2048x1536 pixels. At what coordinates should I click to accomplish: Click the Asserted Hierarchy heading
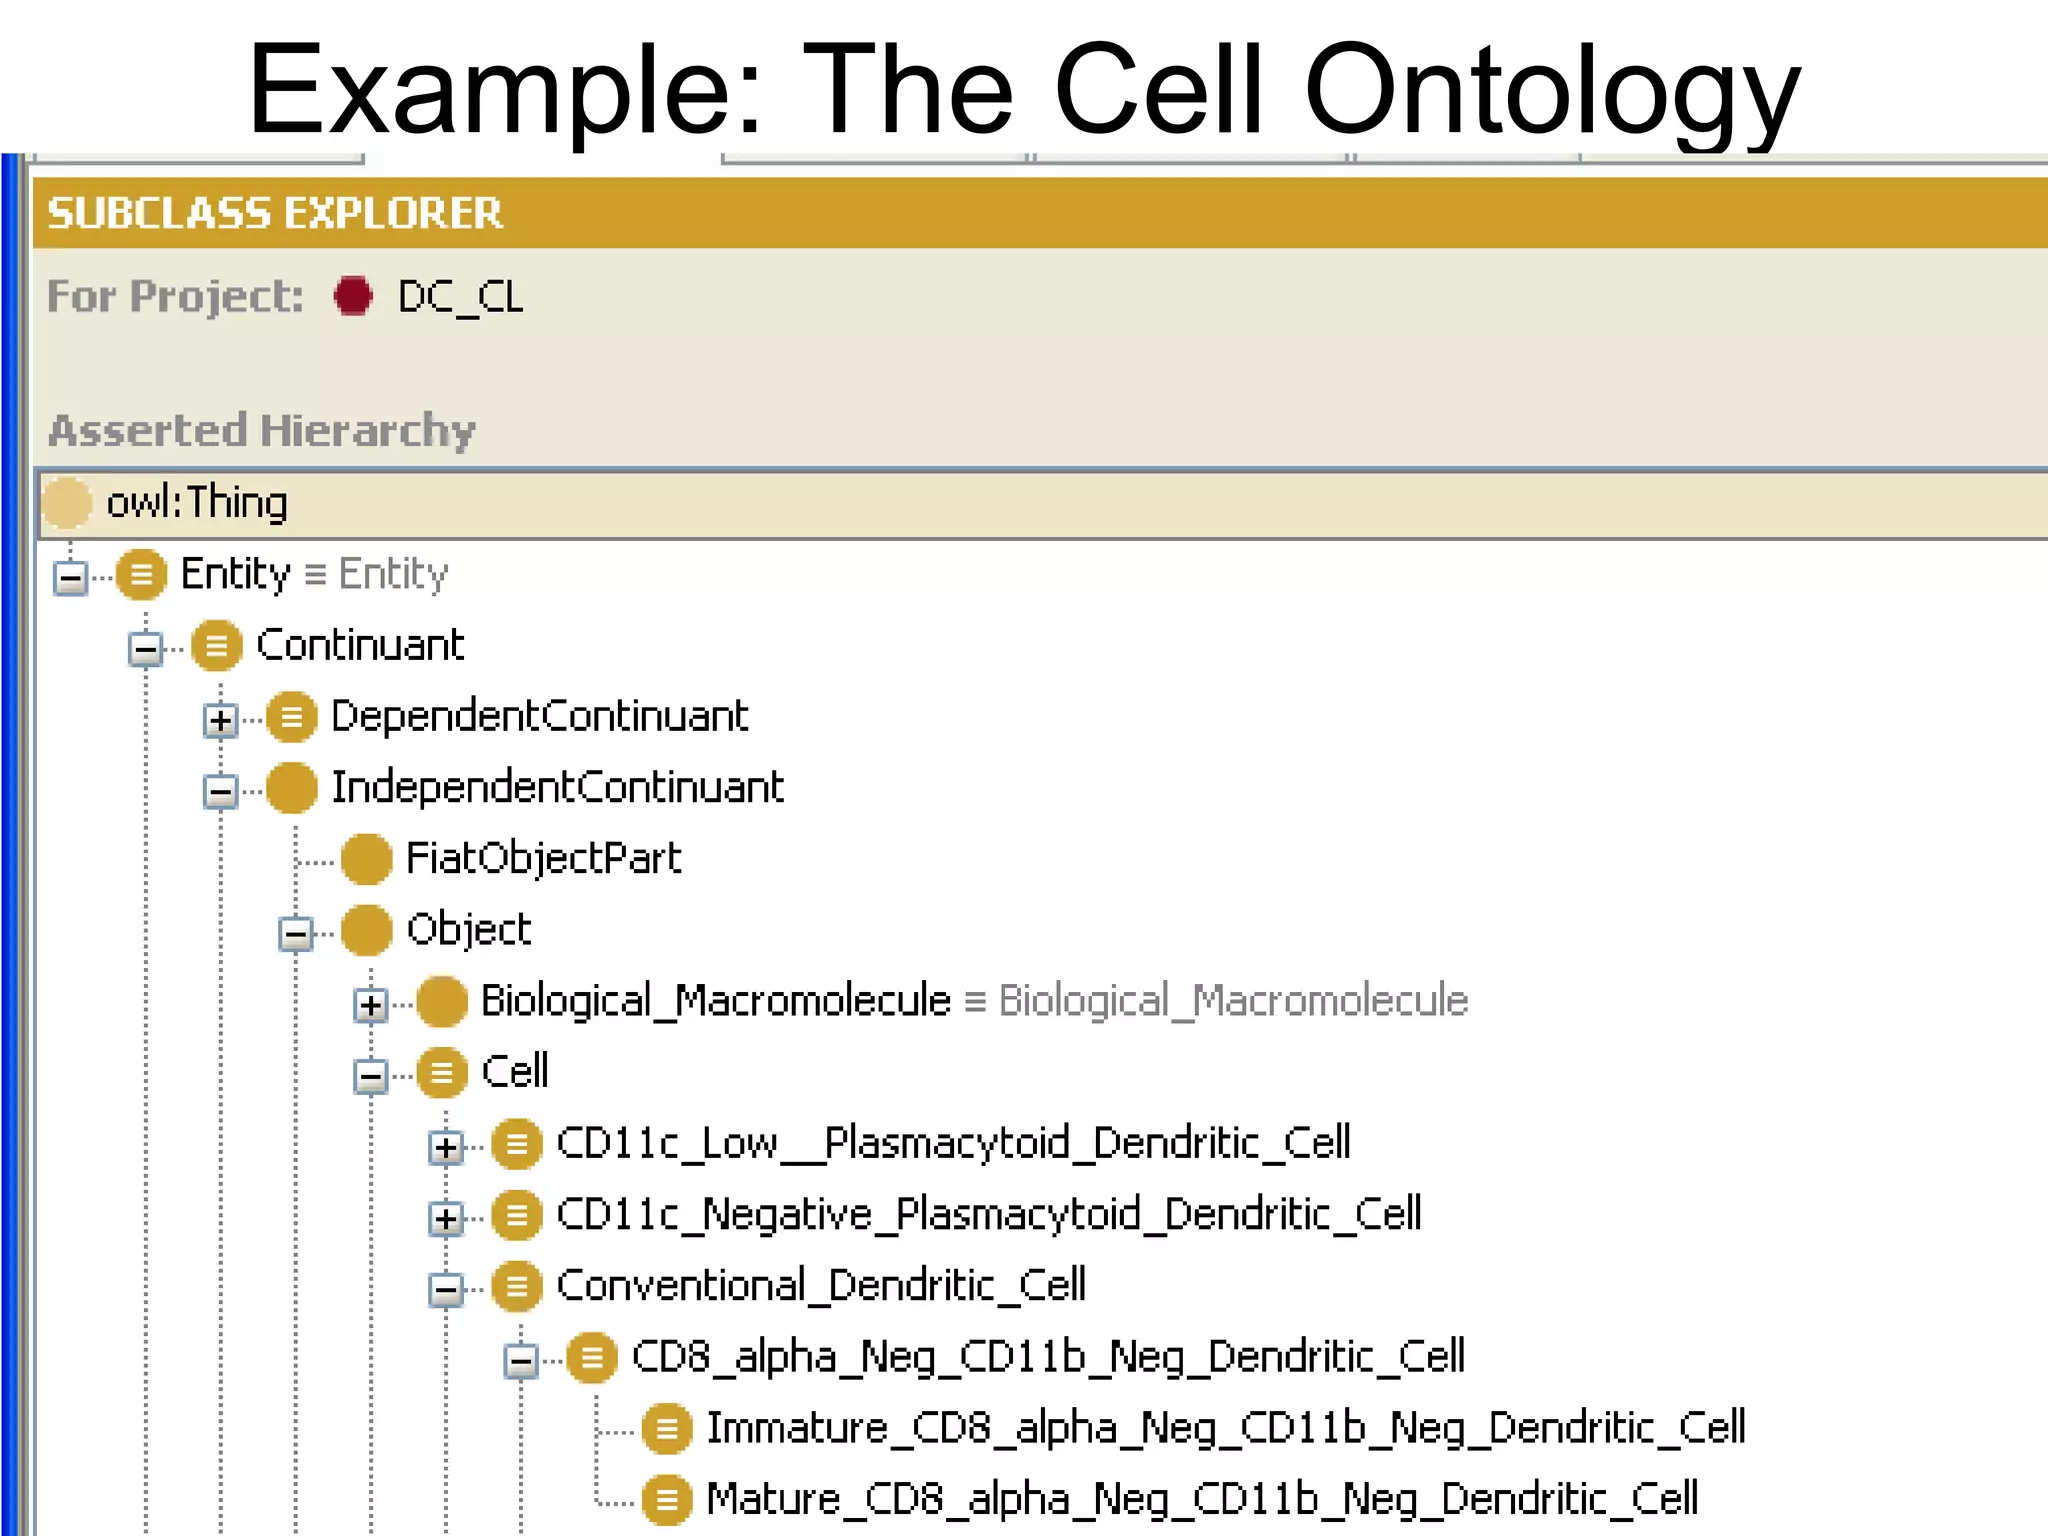click(x=262, y=431)
